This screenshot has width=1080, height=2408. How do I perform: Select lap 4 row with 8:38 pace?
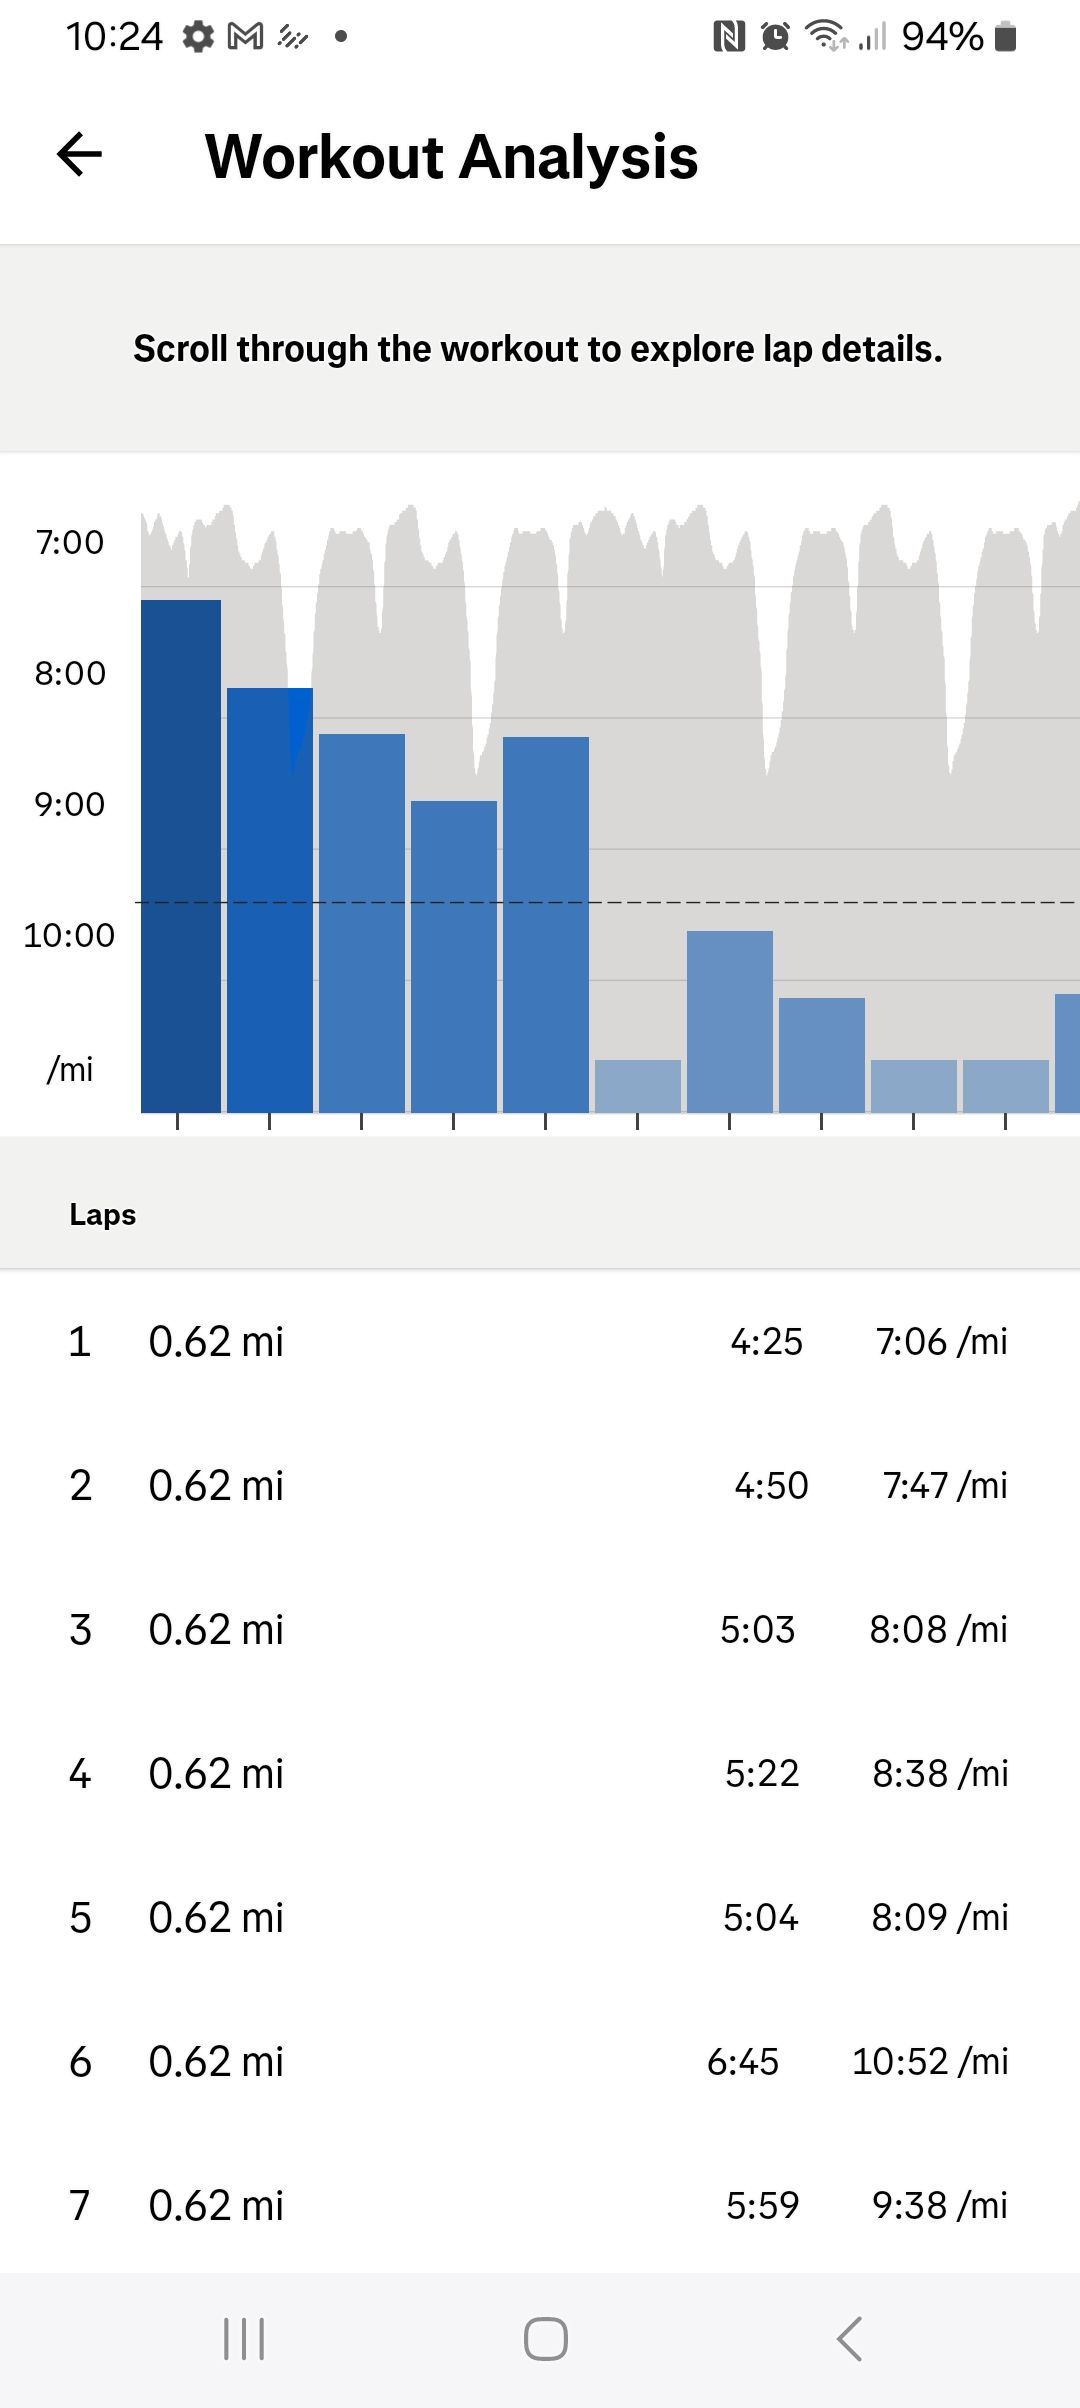[540, 1773]
